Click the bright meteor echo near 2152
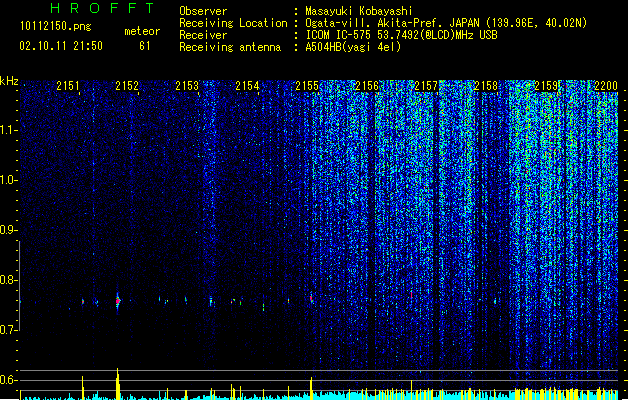Image resolution: width=629 pixels, height=400 pixels. tap(118, 301)
